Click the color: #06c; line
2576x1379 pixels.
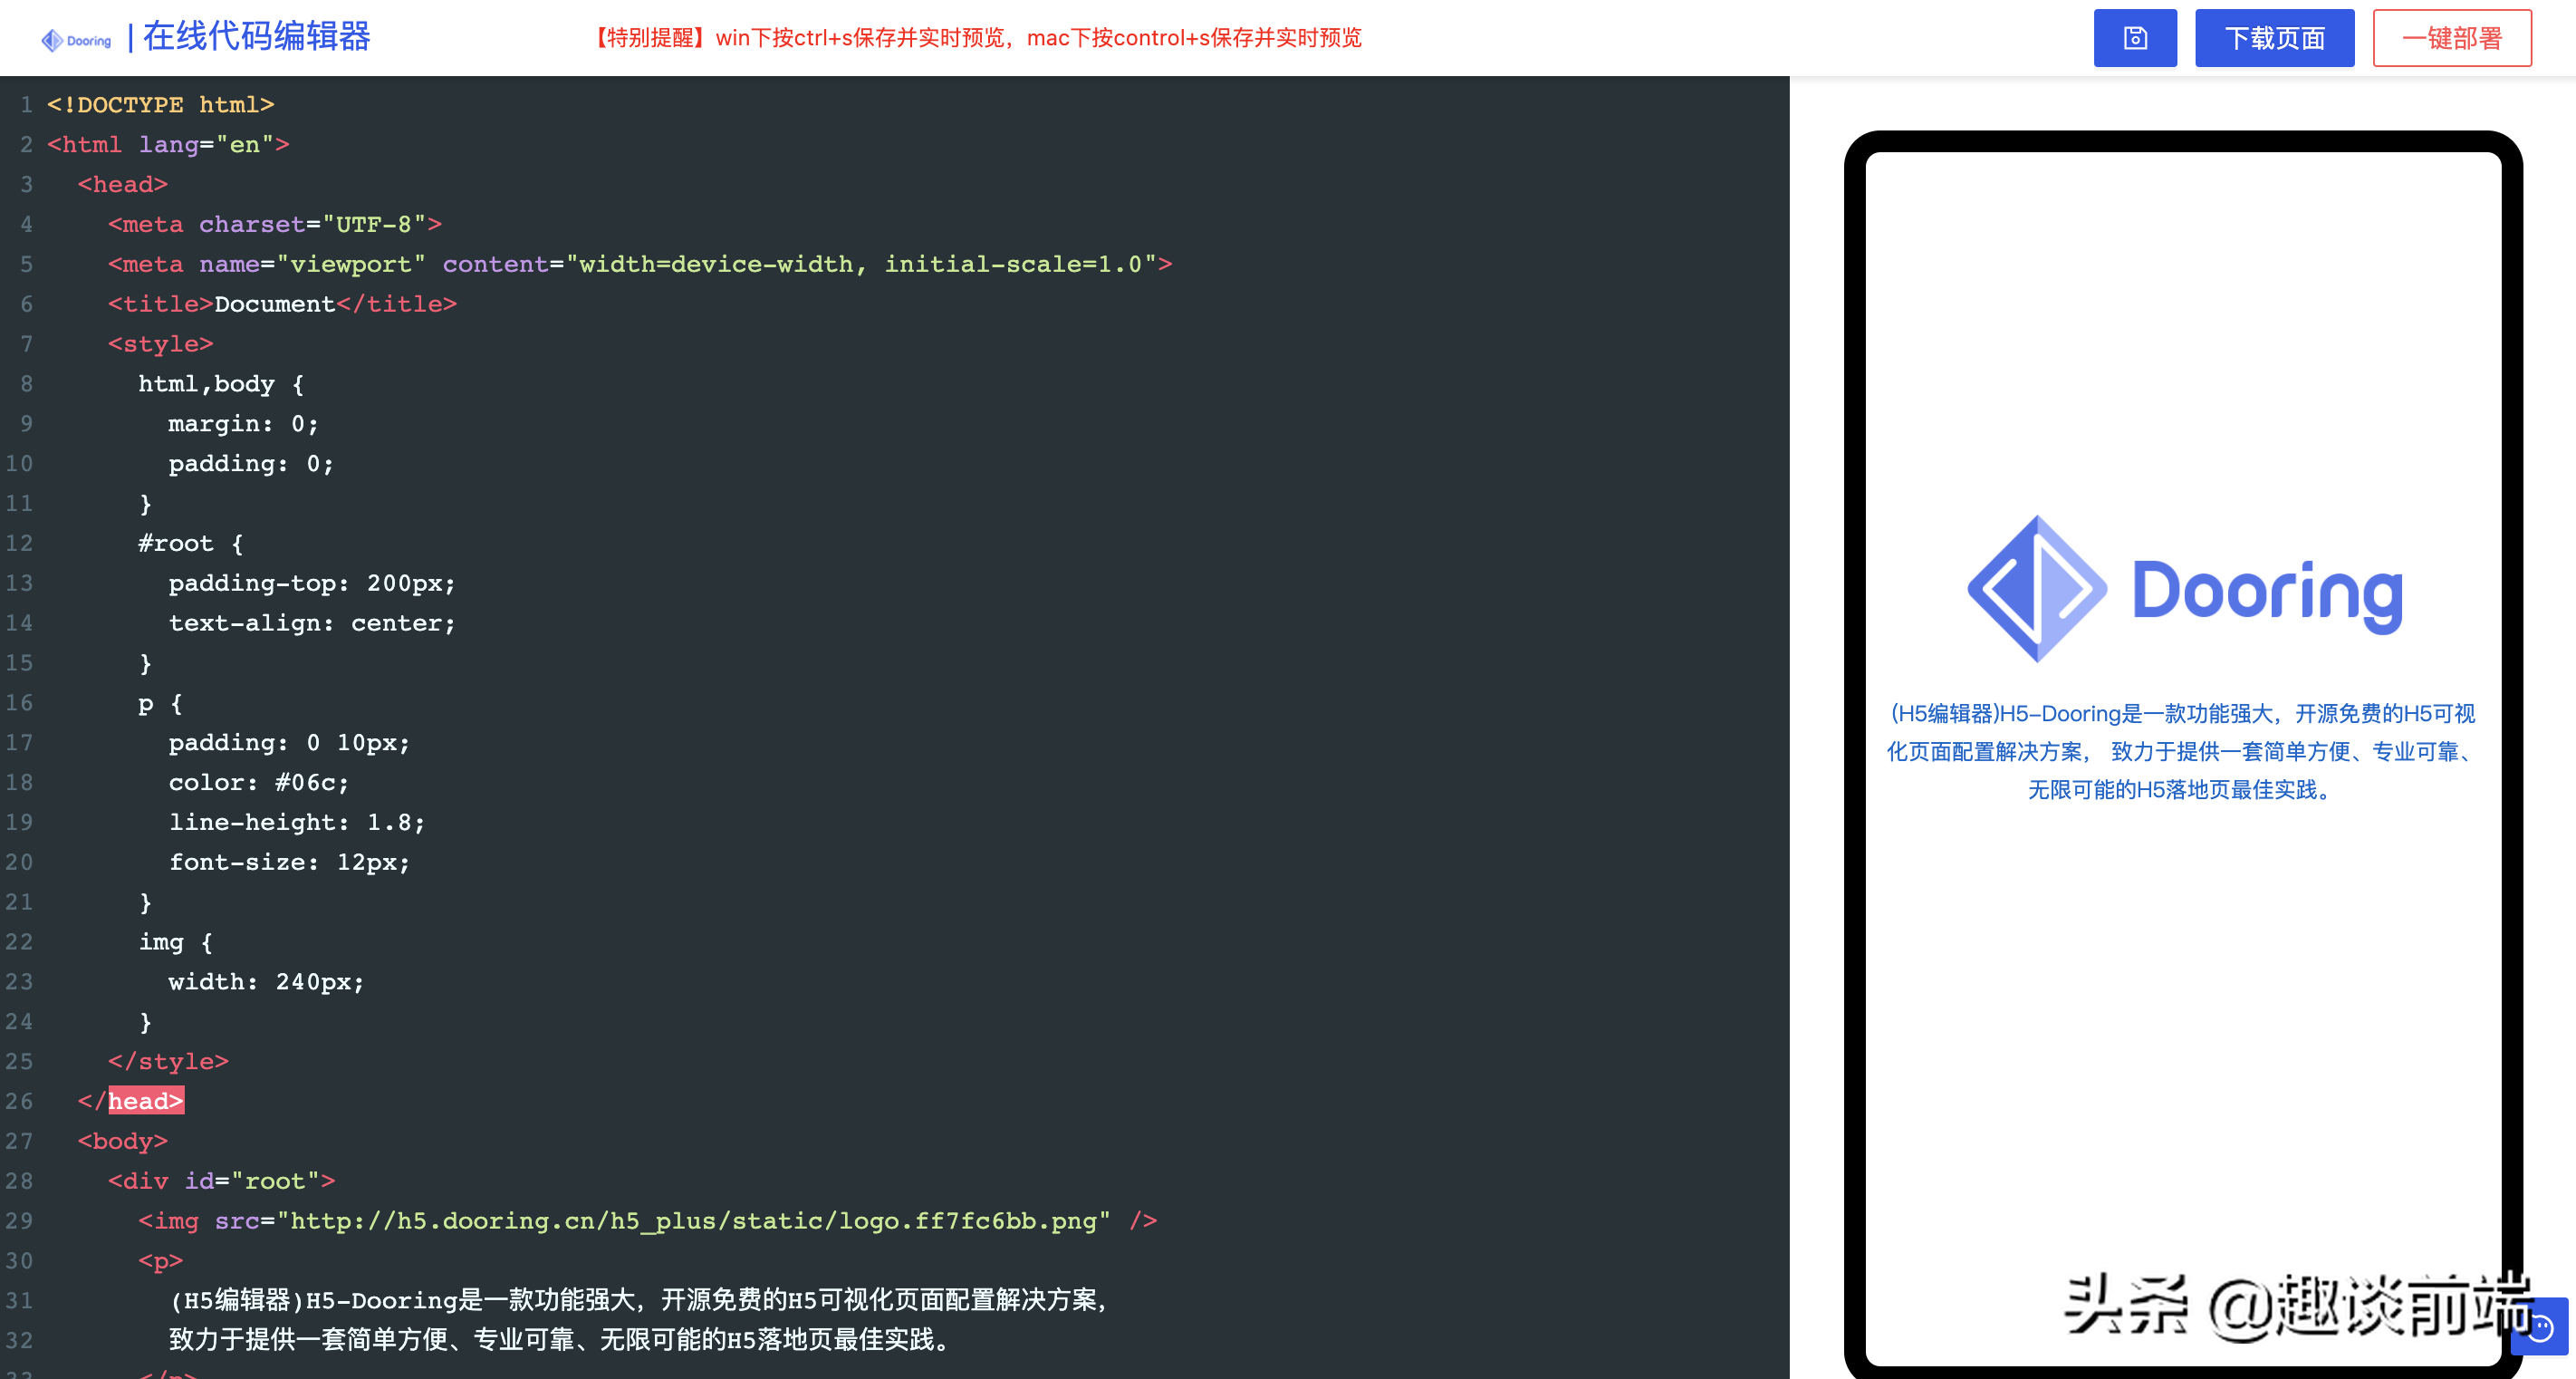[259, 782]
